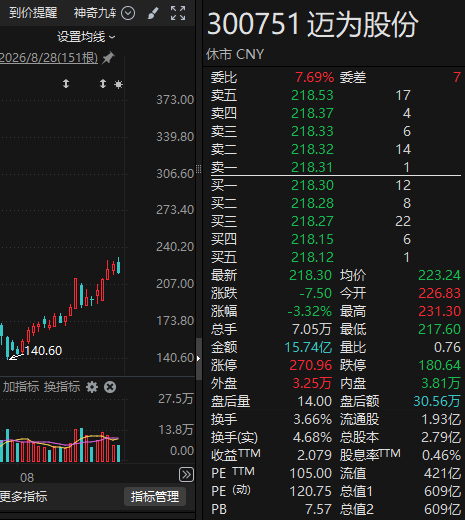
Task: Click the 内盘 value 3.81万
Action: (441, 383)
